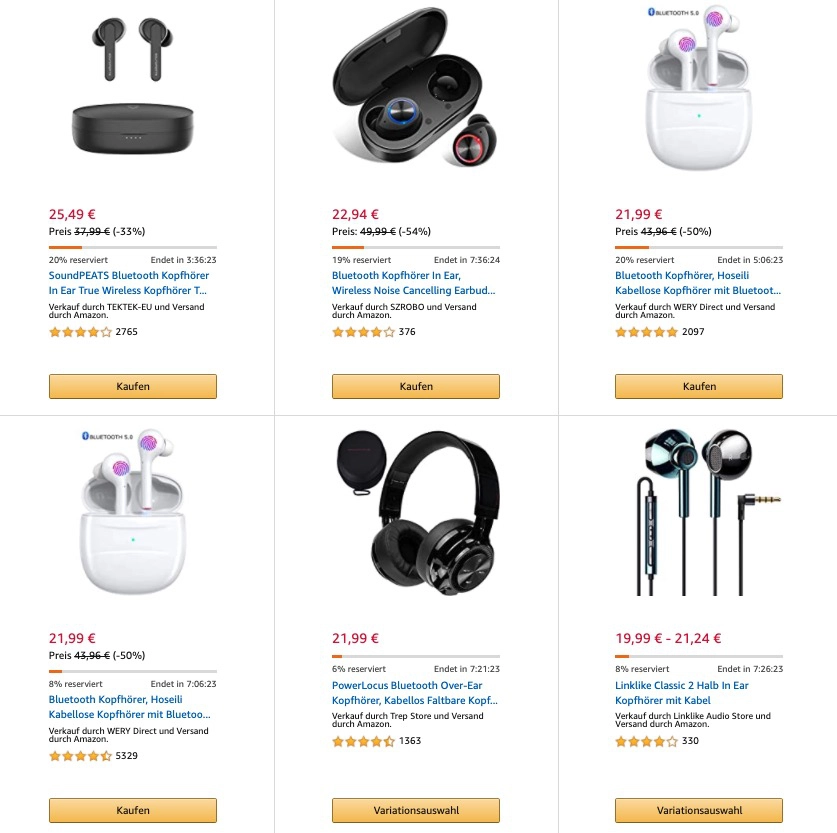
Task: Click the star rating with 2765 reviews
Action: (x=81, y=332)
